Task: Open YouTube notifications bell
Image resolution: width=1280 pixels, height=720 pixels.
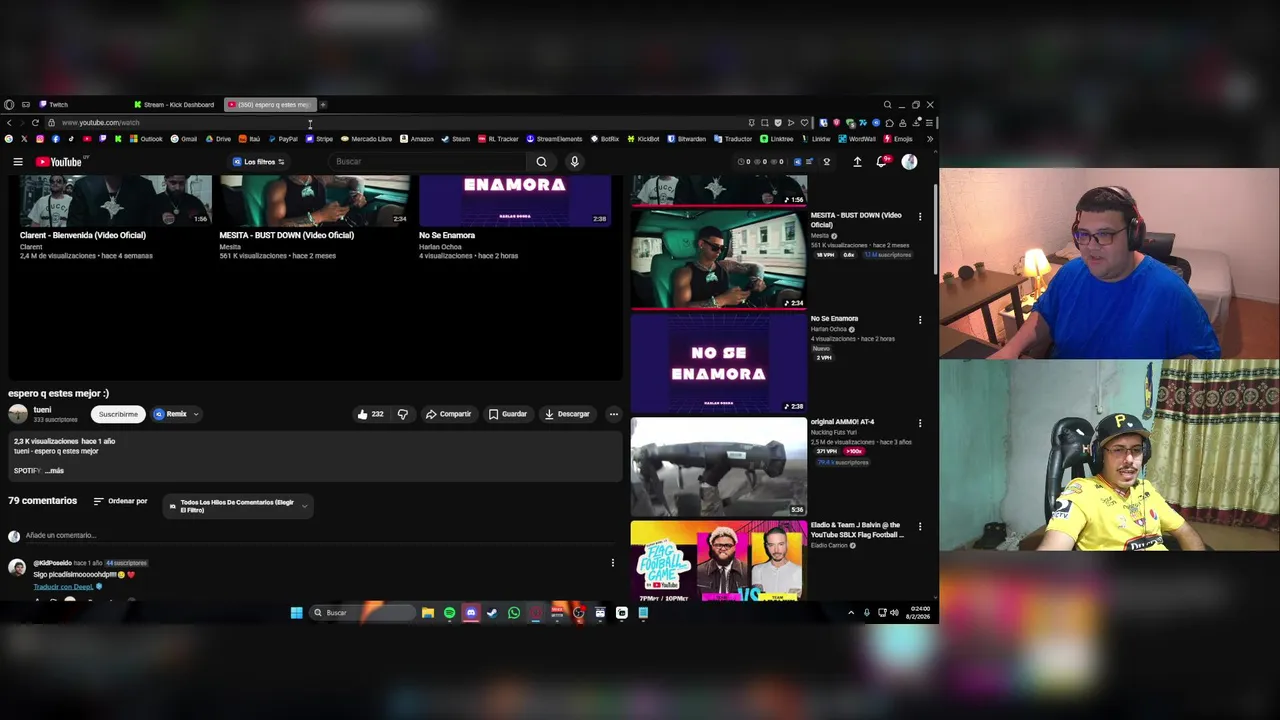Action: point(882,162)
